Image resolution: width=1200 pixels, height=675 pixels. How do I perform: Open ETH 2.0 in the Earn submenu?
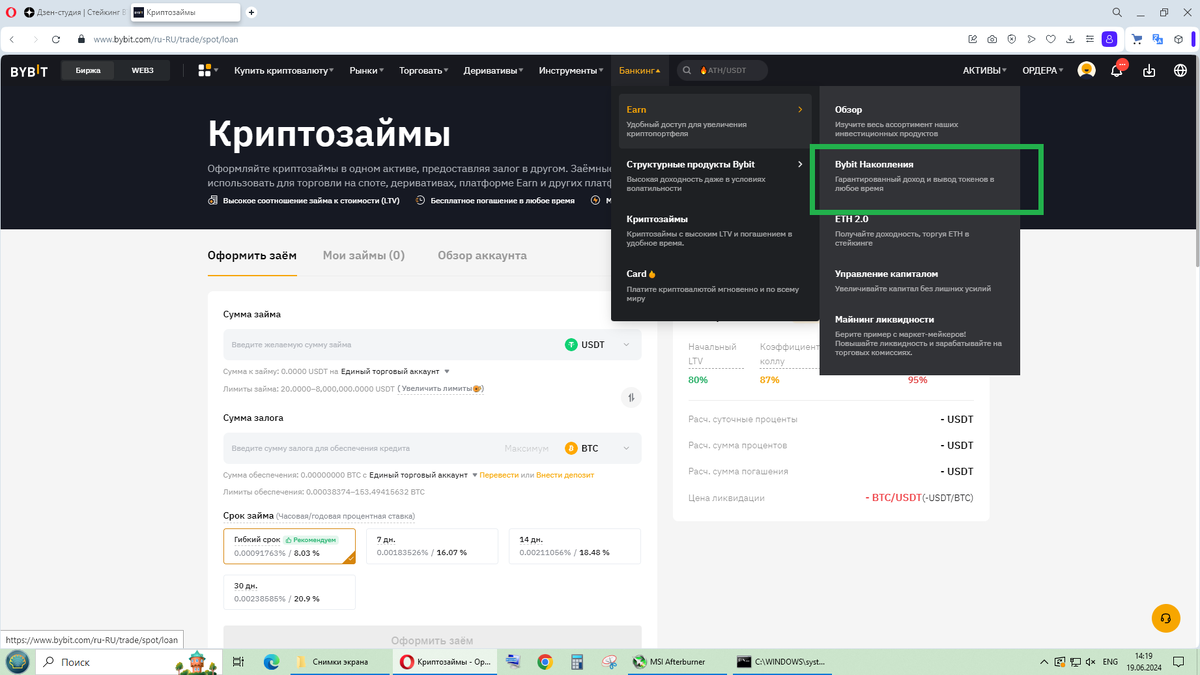(x=918, y=229)
